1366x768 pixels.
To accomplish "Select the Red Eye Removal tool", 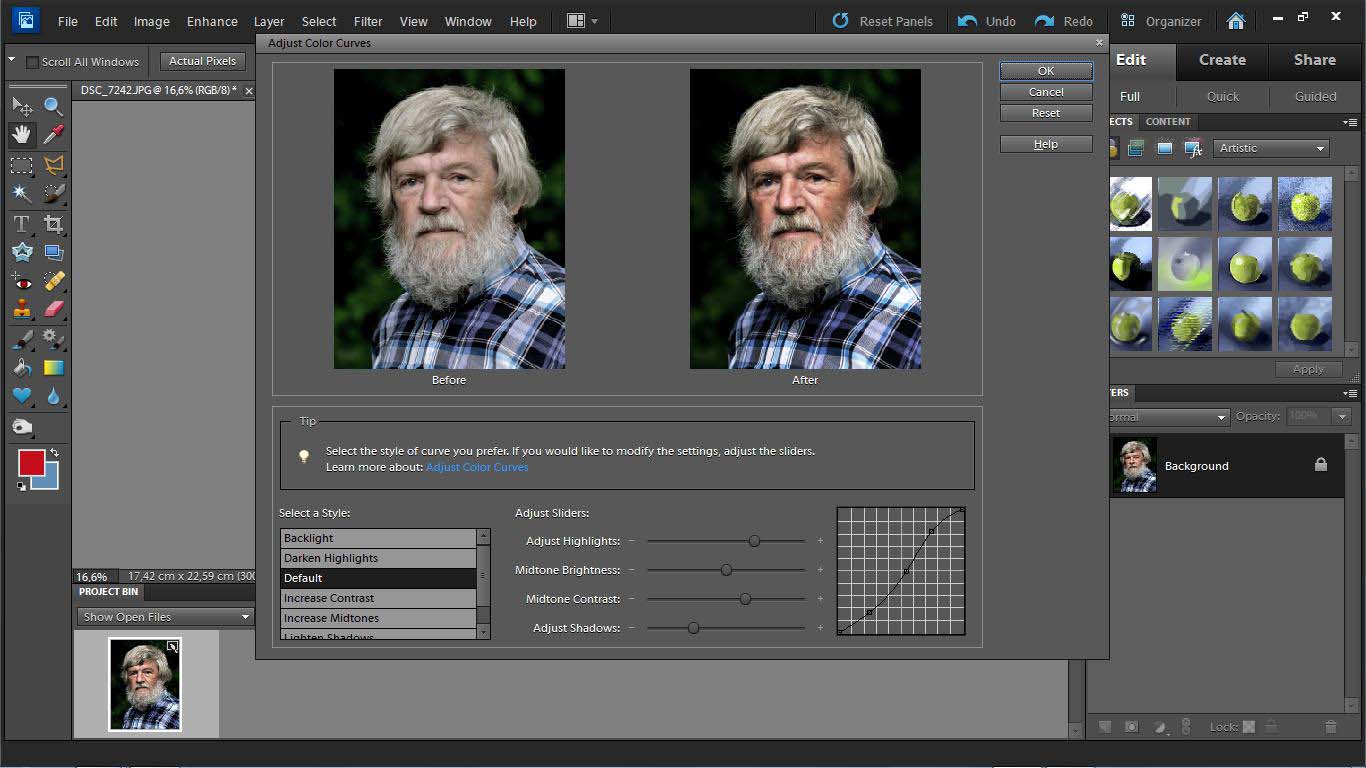I will [x=21, y=281].
